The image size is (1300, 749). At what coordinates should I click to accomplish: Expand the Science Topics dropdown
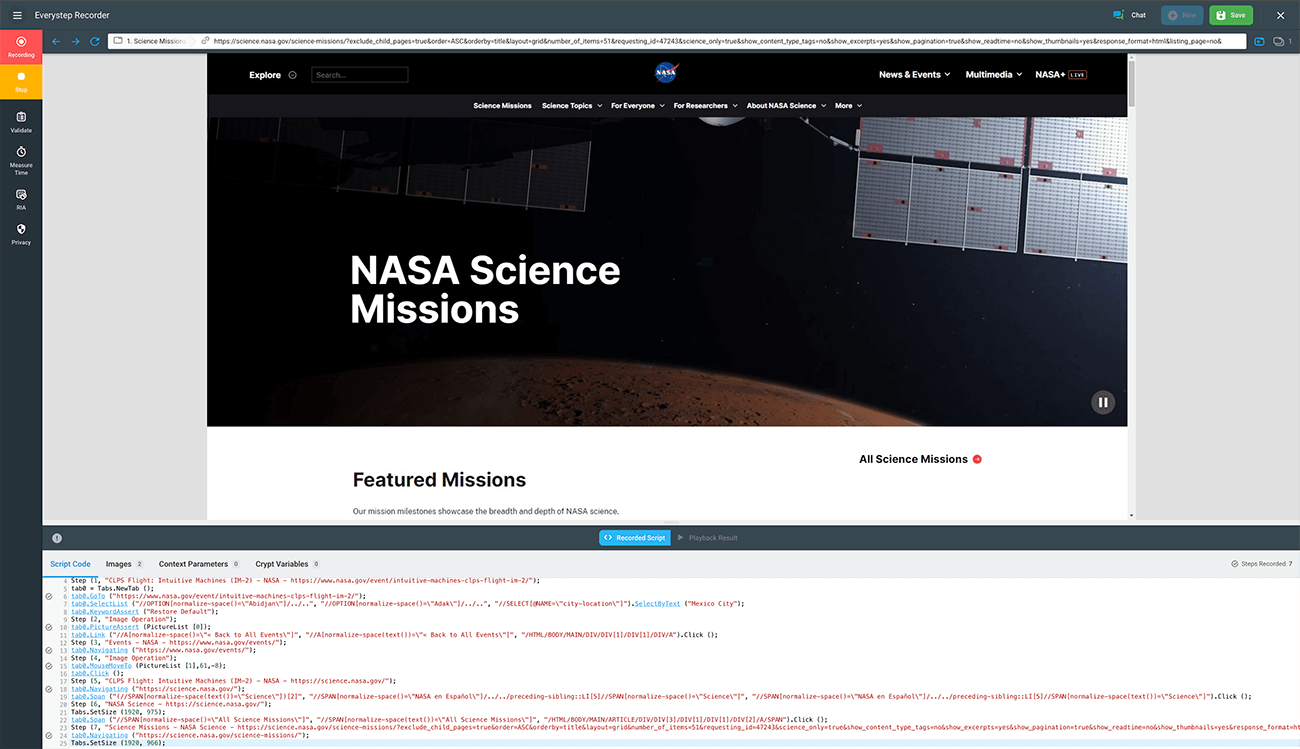(572, 105)
